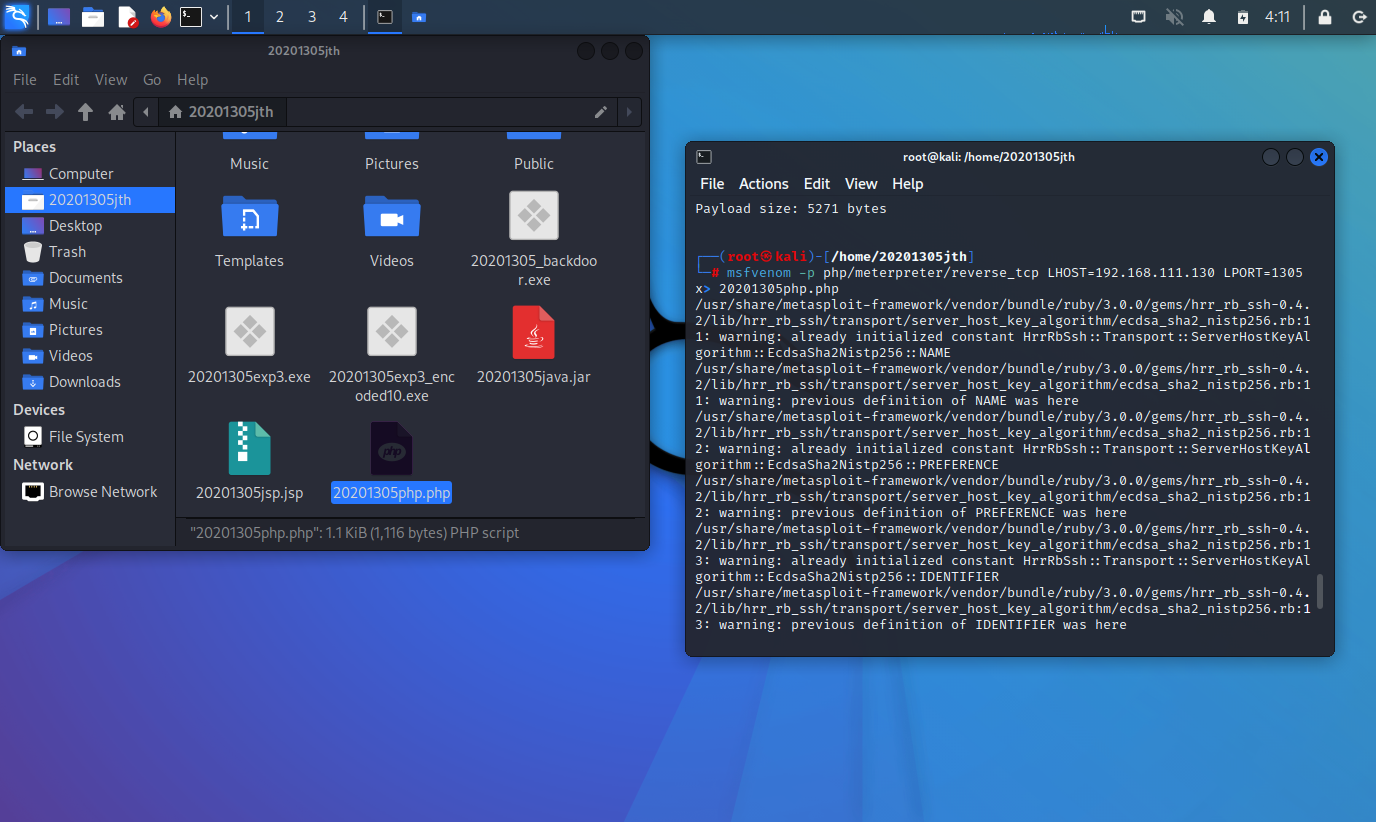Select the 20201305_backdoor.exe file icon
This screenshot has height=822, width=1376.
coord(534,215)
